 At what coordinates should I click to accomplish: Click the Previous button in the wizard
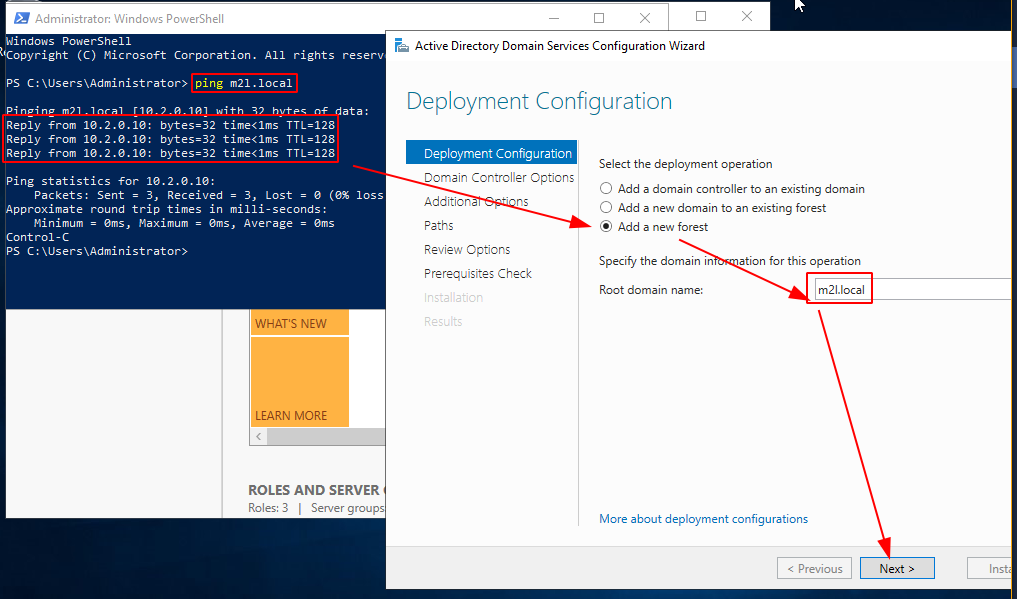click(x=814, y=569)
